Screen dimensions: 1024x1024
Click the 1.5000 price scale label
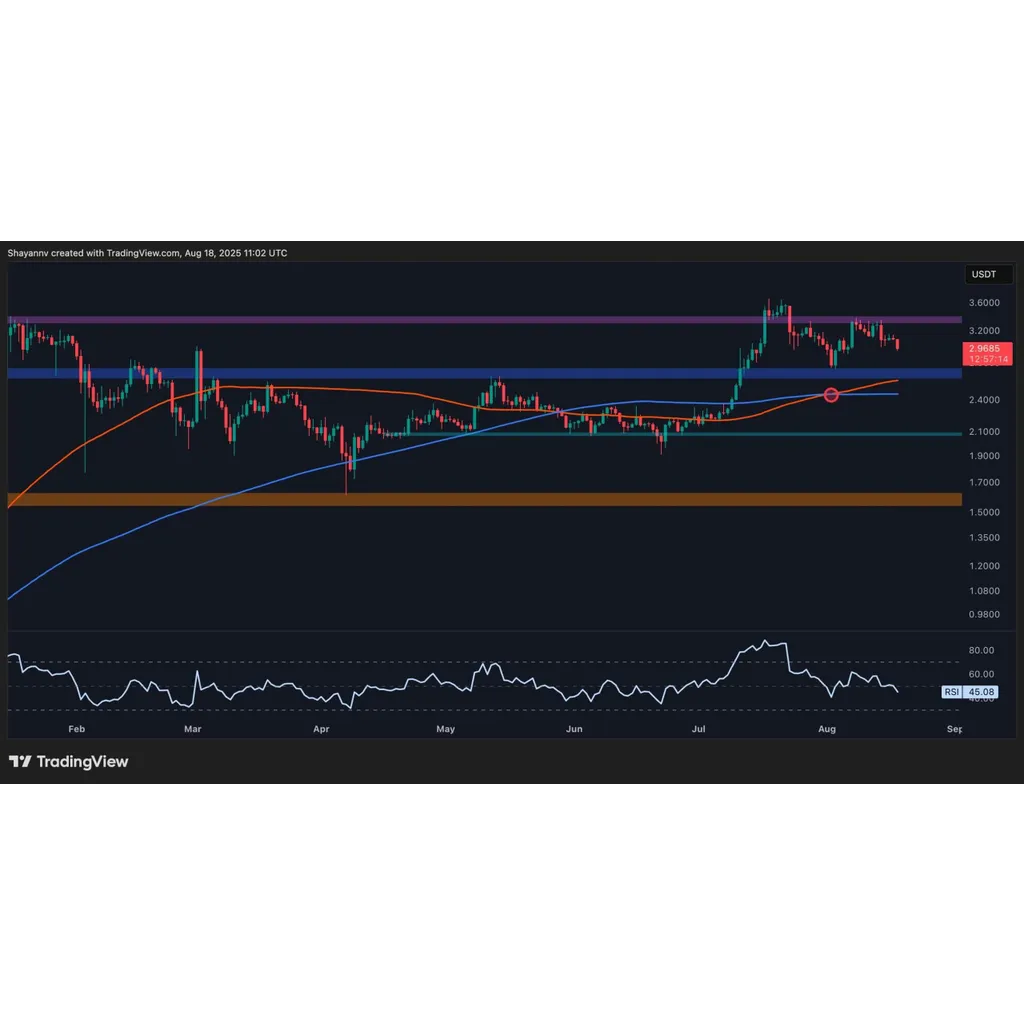[x=984, y=512]
